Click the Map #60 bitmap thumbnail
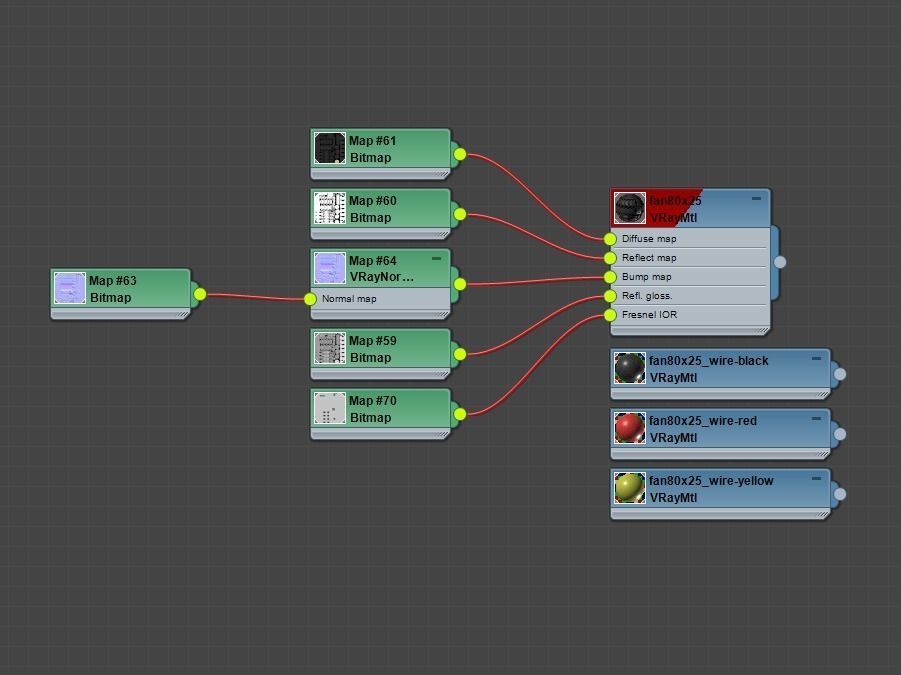The width and height of the screenshot is (901, 675). coord(330,208)
